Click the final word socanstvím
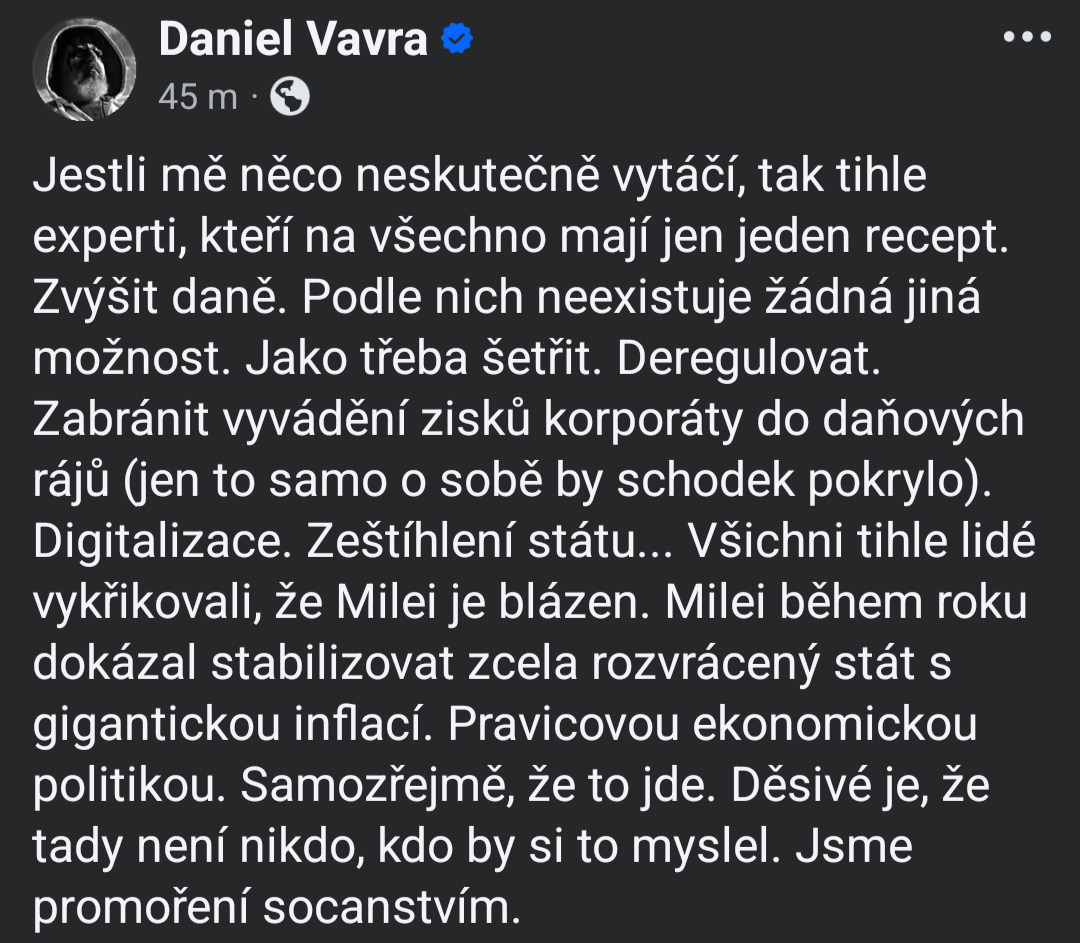This screenshot has width=1080, height=943. click(x=391, y=908)
